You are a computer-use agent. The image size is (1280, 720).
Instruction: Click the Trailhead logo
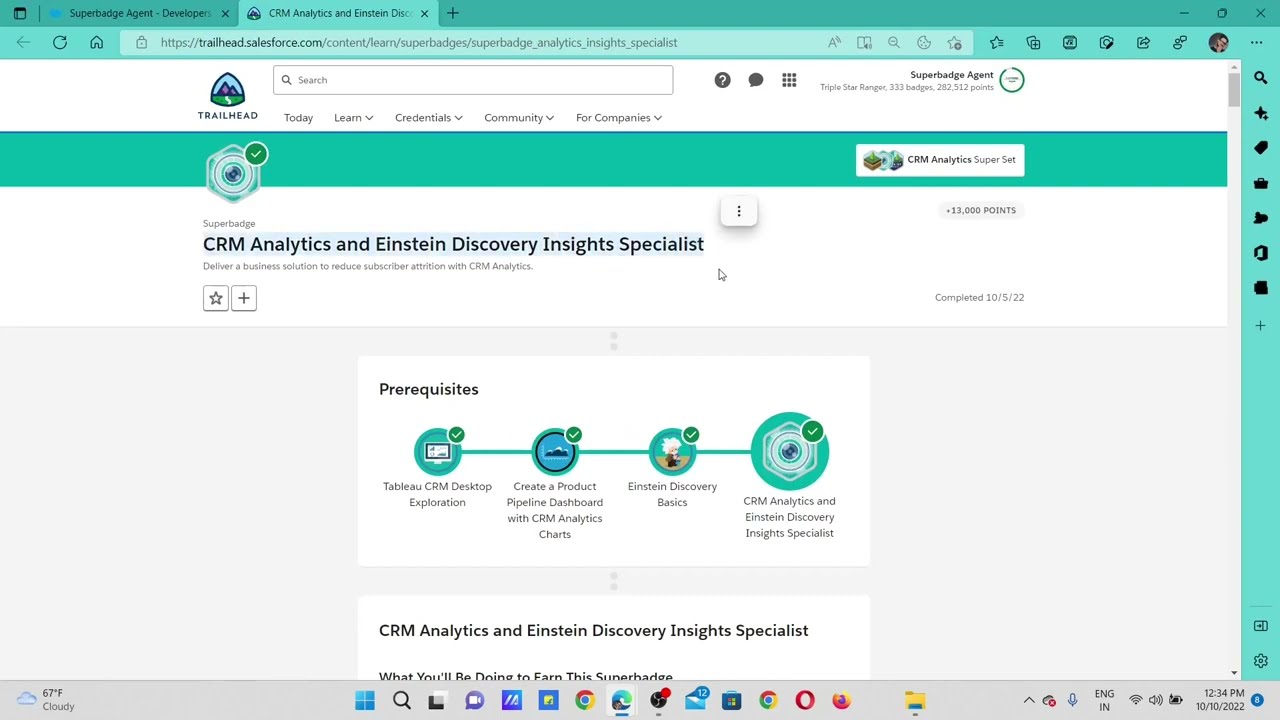[x=227, y=96]
